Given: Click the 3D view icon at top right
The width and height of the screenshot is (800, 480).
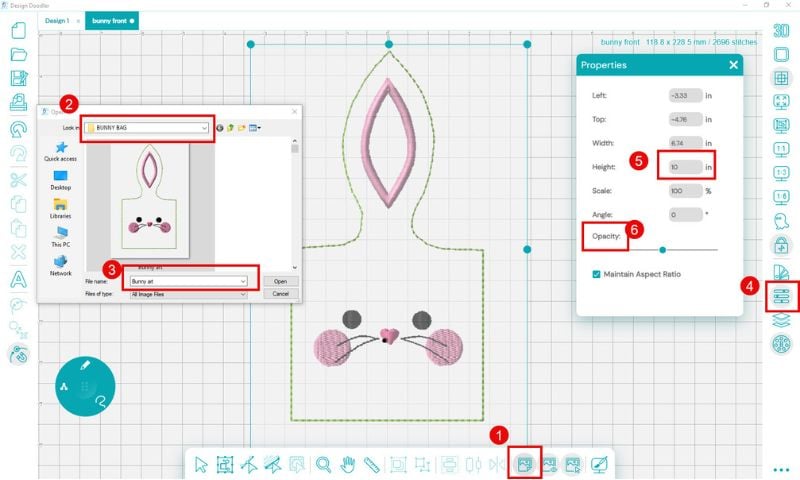Looking at the screenshot, I should [x=782, y=31].
